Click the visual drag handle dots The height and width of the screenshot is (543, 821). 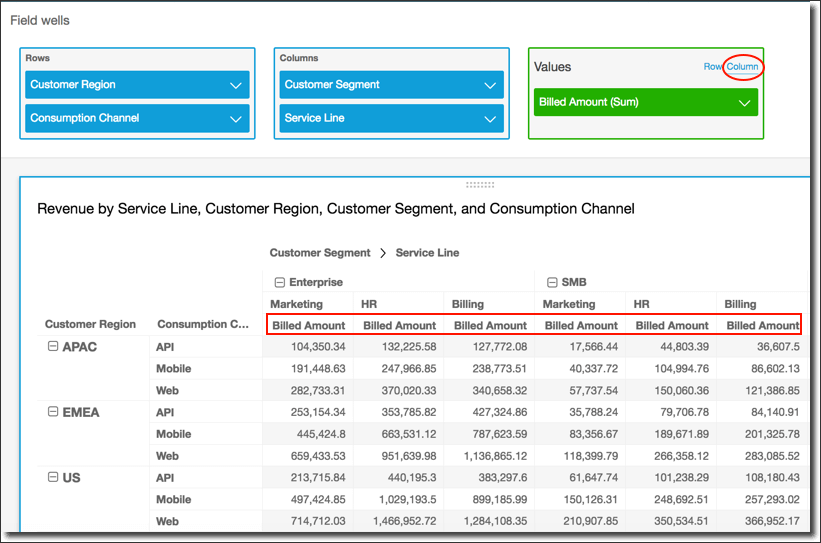coord(480,185)
